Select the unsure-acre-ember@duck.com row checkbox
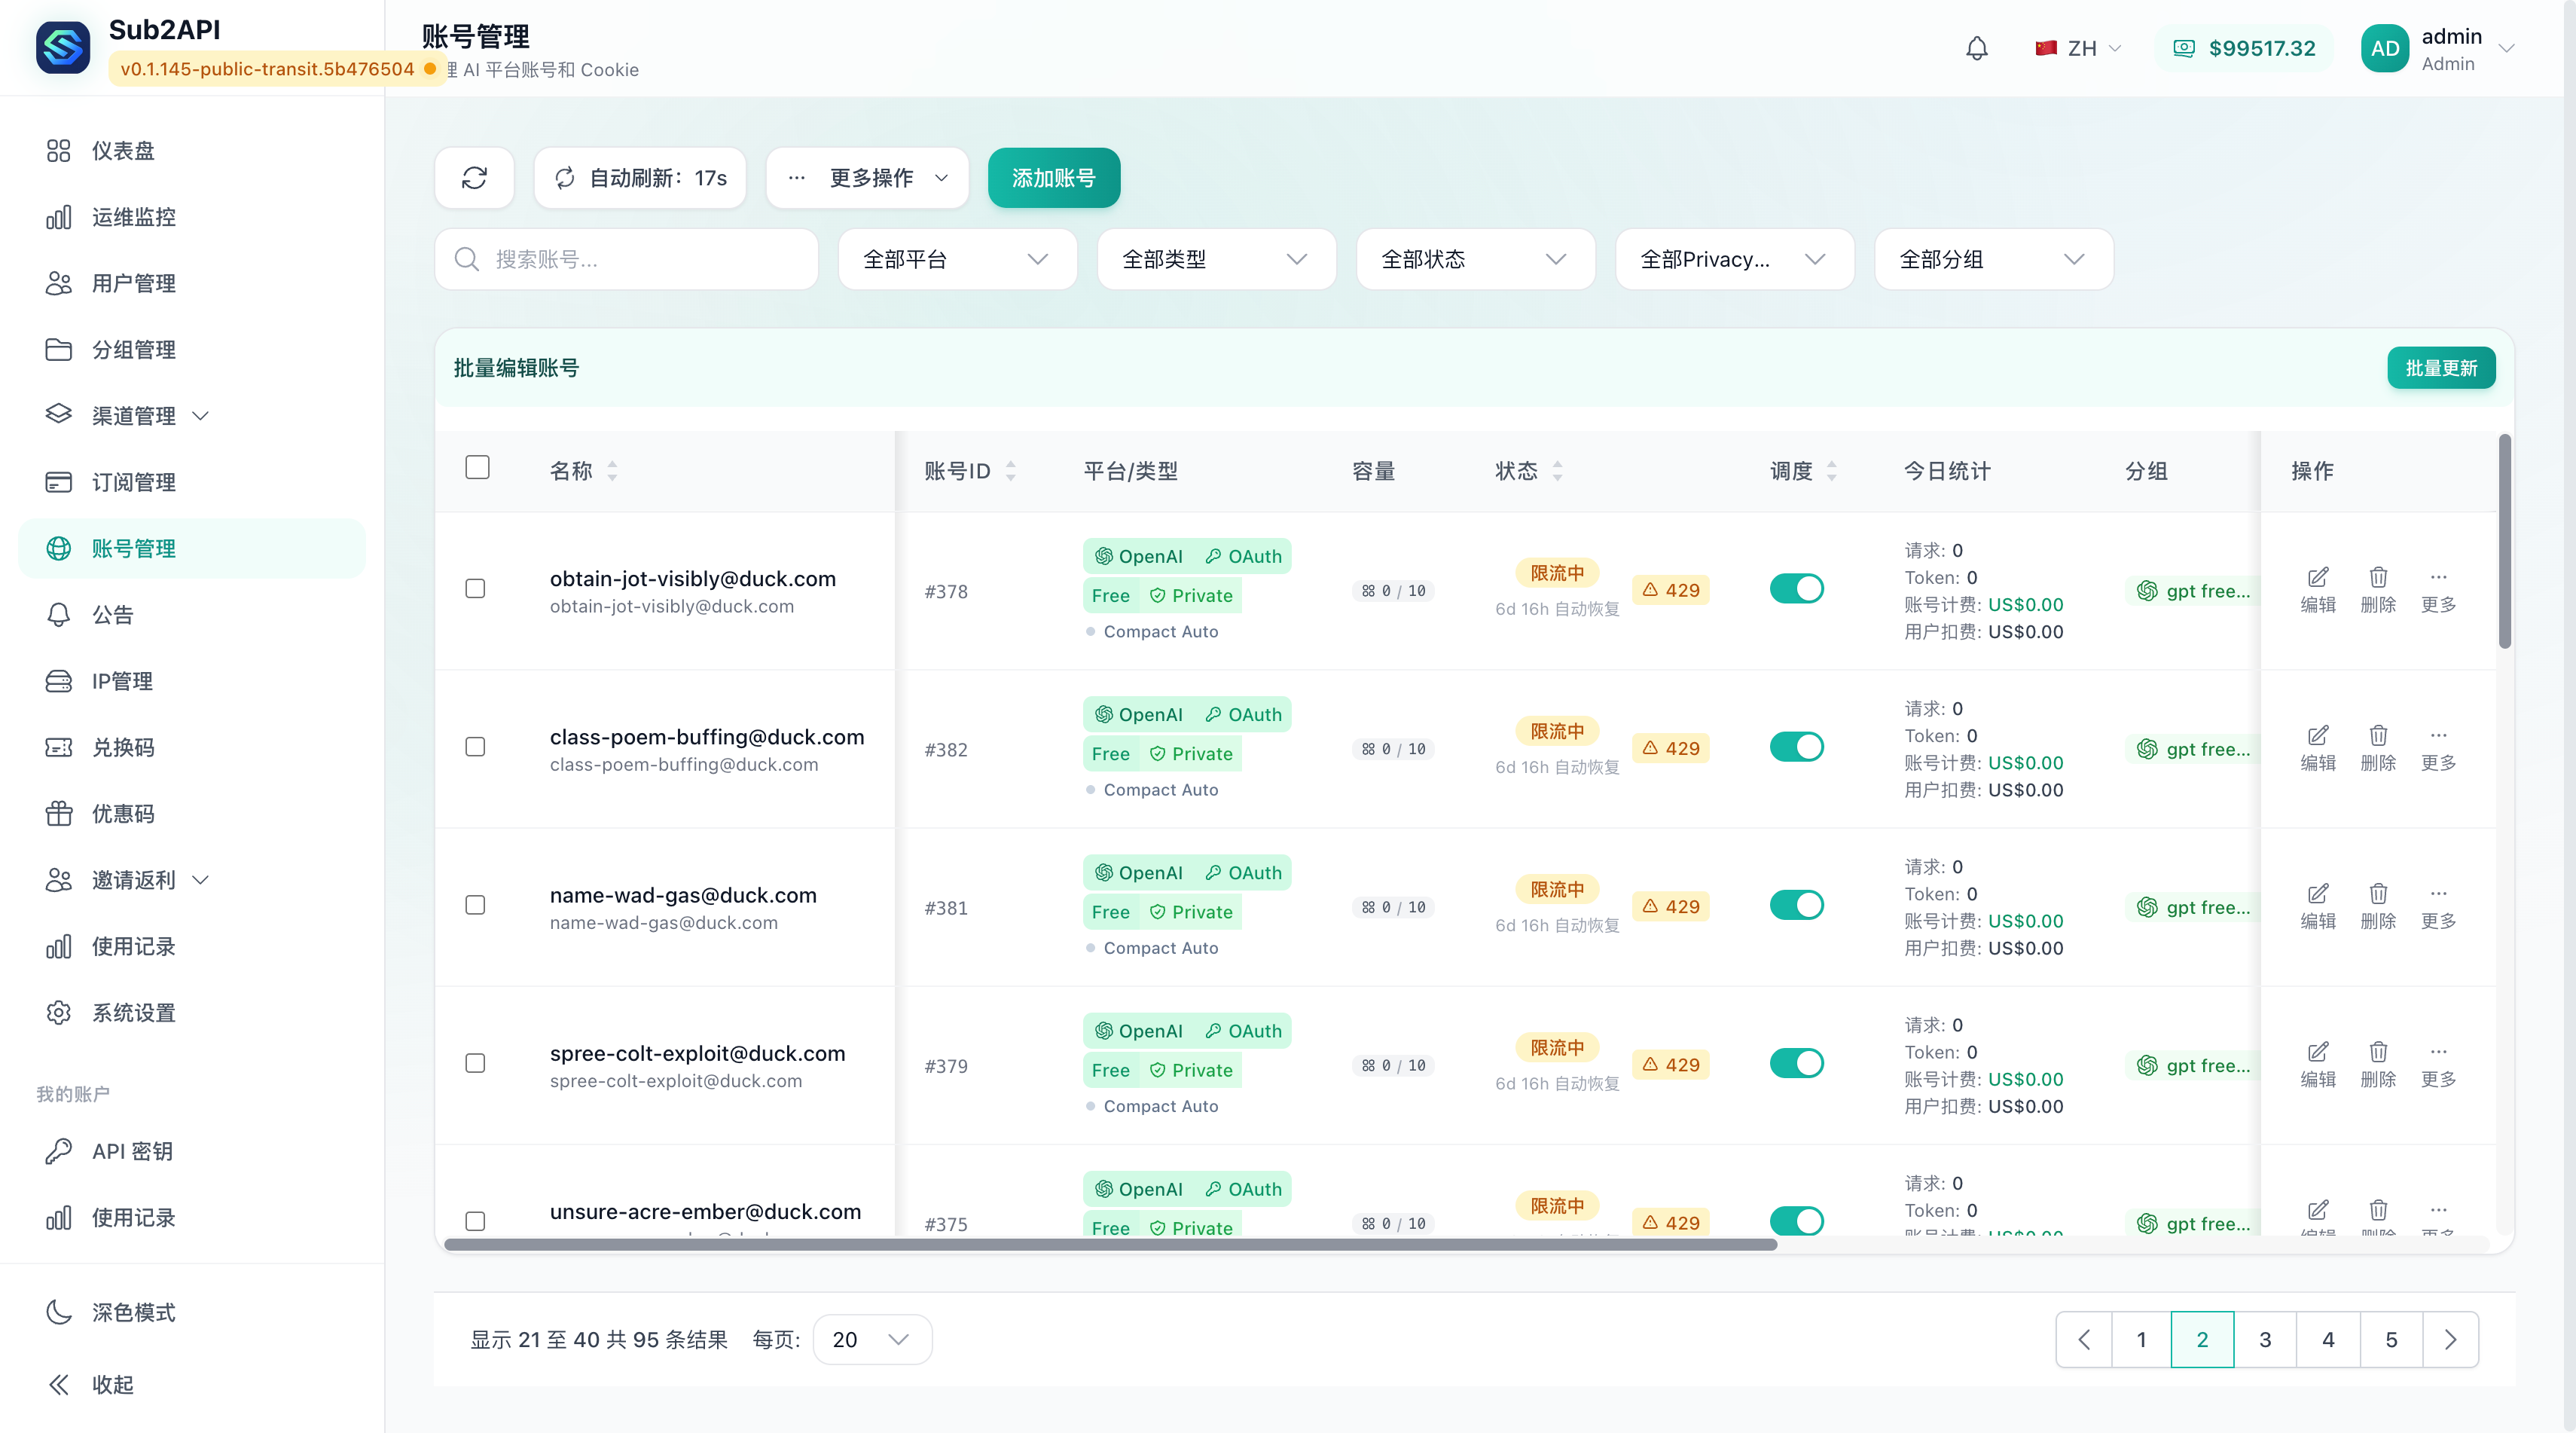 click(x=475, y=1220)
